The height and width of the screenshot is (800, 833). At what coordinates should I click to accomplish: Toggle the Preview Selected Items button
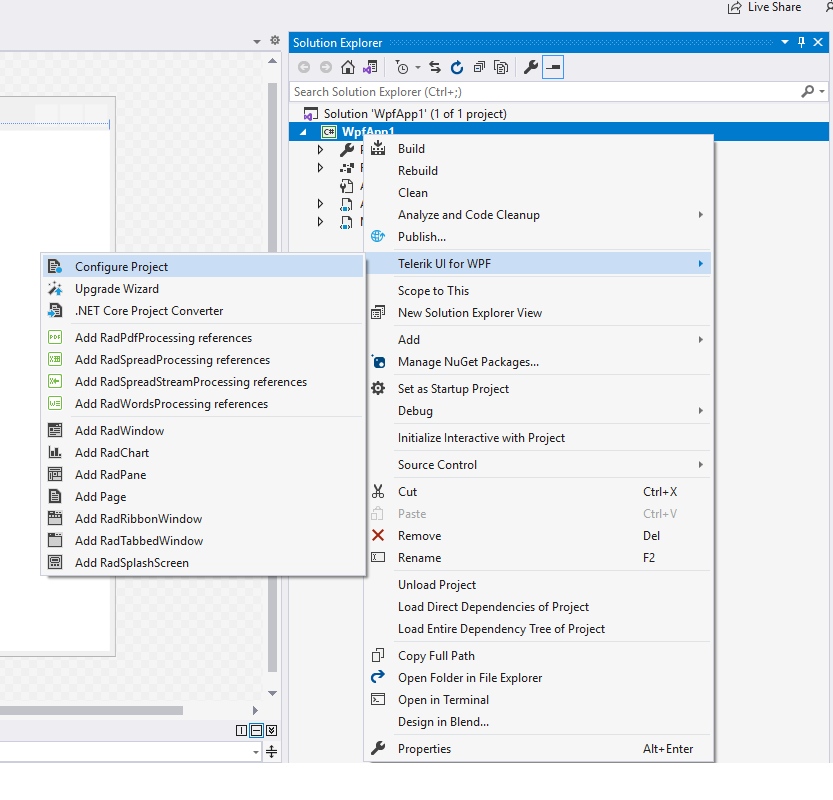coord(552,67)
